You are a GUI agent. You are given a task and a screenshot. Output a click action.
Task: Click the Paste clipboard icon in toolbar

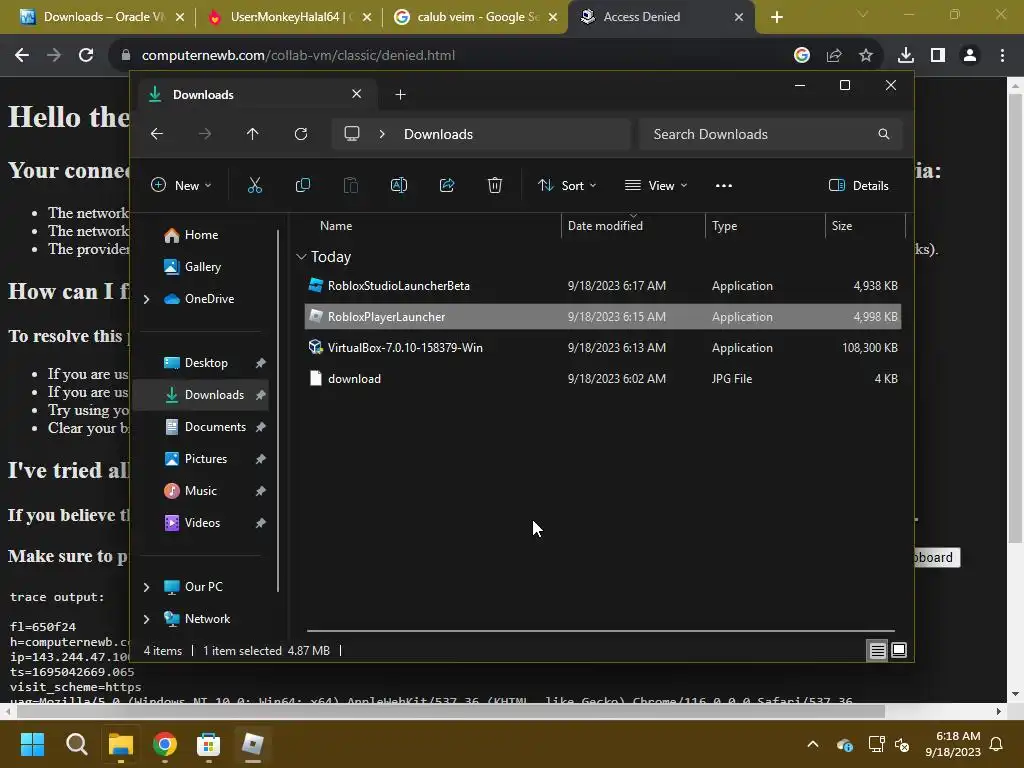click(351, 185)
